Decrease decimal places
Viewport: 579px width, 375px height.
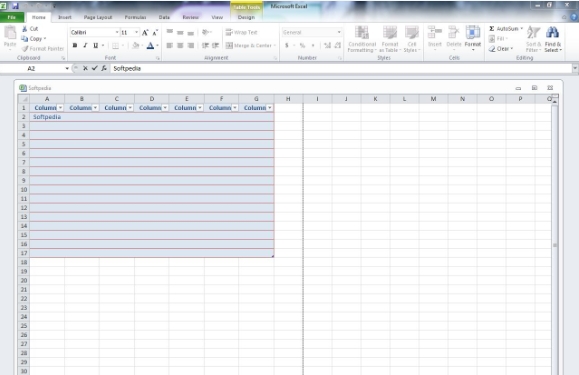(338, 45)
